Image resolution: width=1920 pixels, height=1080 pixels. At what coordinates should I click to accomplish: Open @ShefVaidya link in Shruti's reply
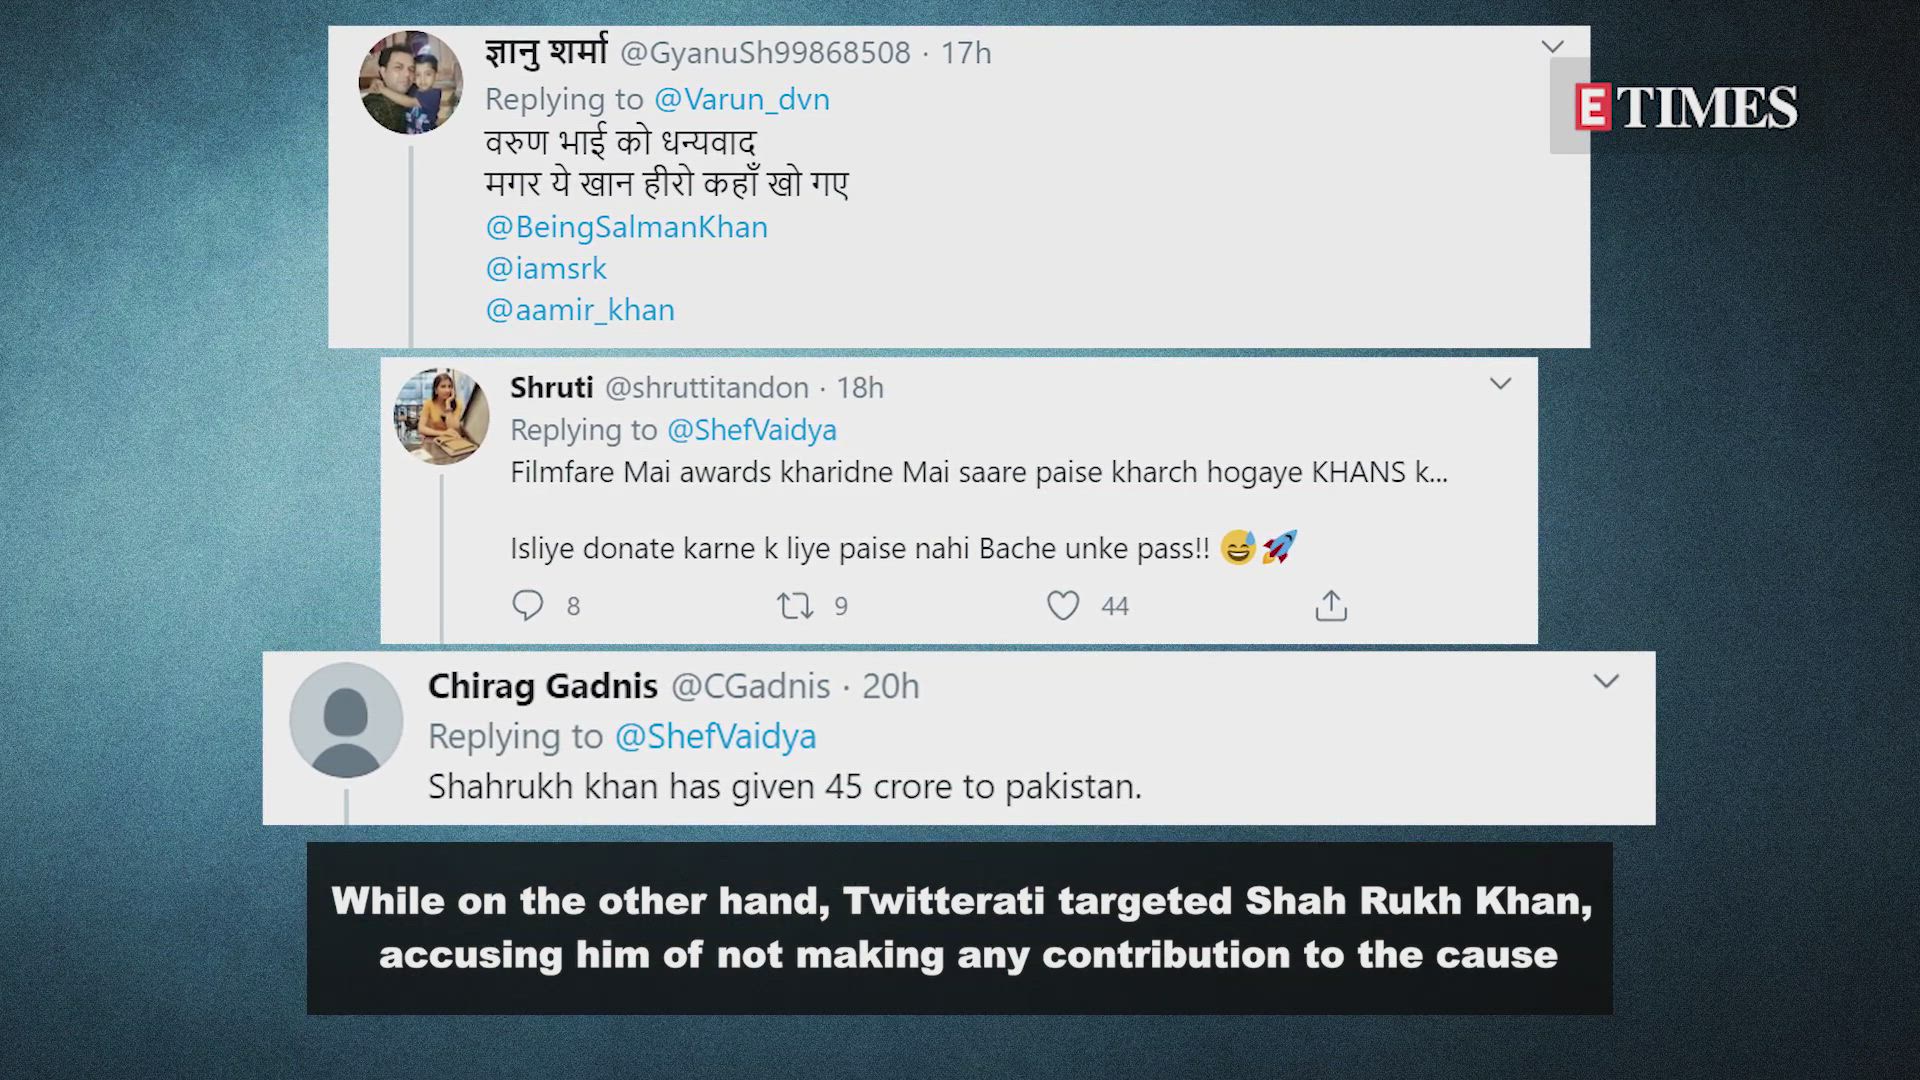click(x=752, y=430)
